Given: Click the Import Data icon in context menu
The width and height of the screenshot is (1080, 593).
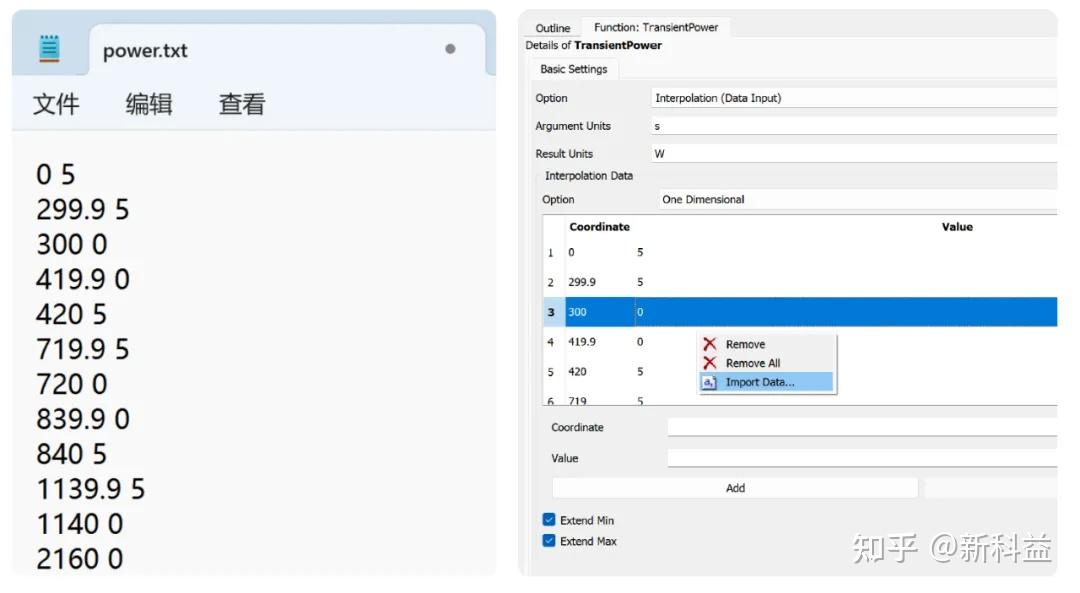Looking at the screenshot, I should point(709,382).
